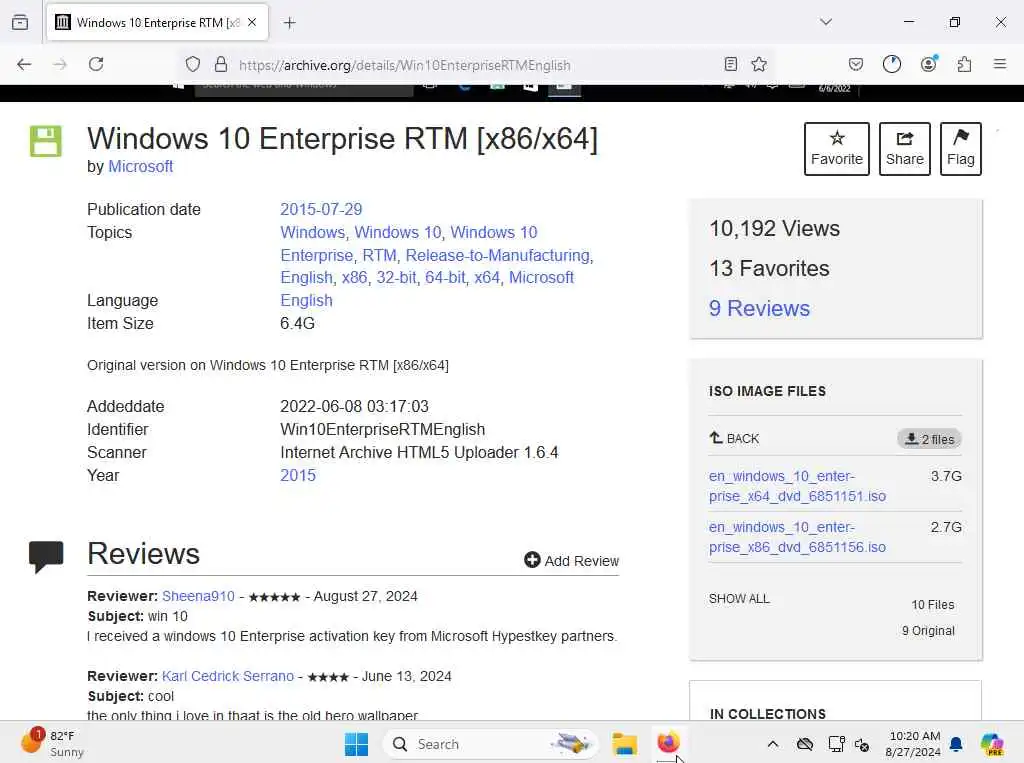Screen dimensions: 1024x763
Task: Open the Windows Start button
Action: tap(356, 744)
